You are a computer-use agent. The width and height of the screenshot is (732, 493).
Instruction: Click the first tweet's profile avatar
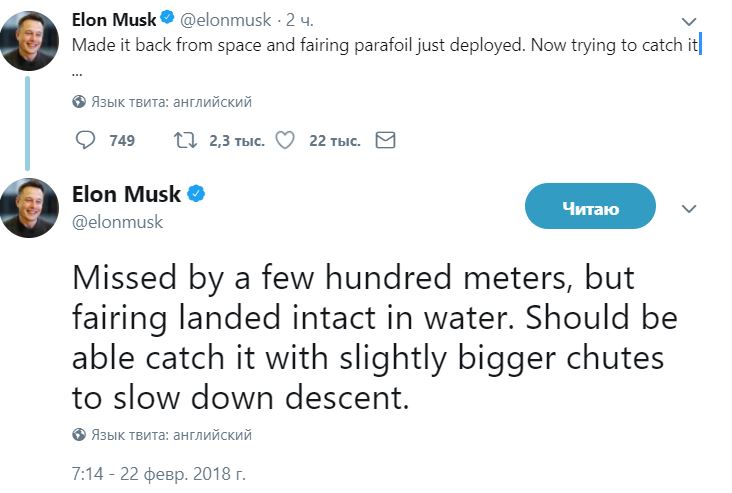click(29, 41)
